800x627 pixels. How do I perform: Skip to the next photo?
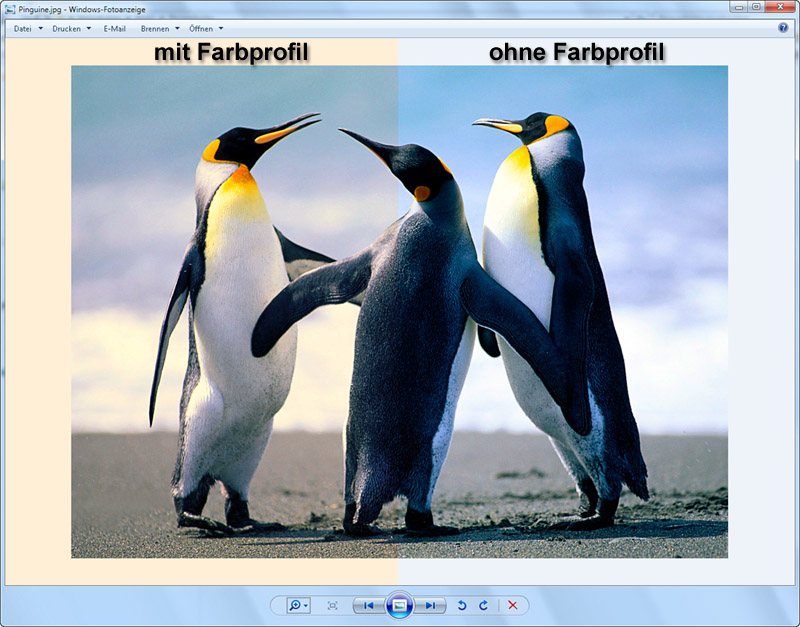[430, 605]
